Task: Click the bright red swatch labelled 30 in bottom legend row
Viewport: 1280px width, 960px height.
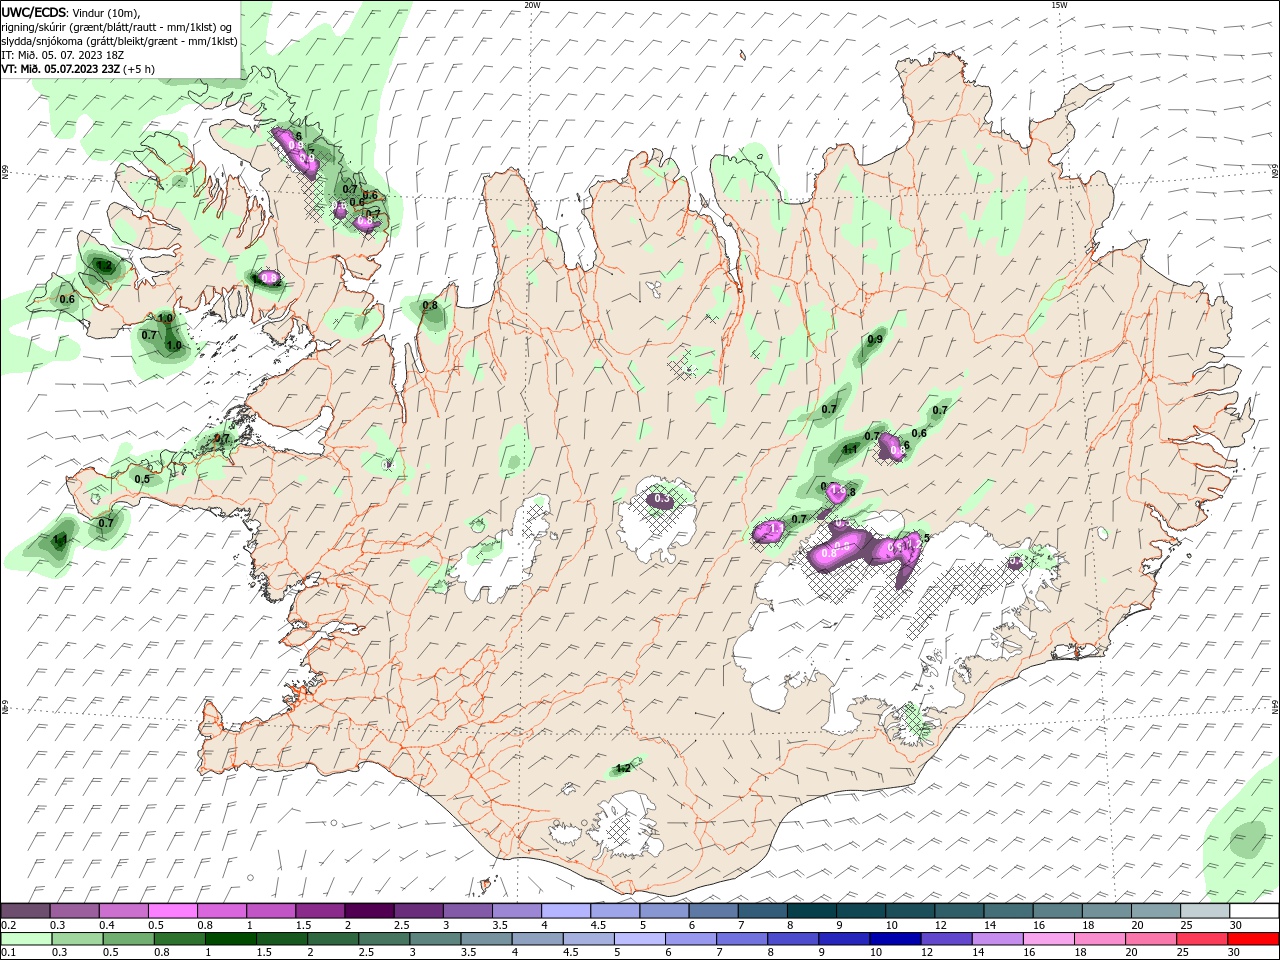Action: 1253,939
